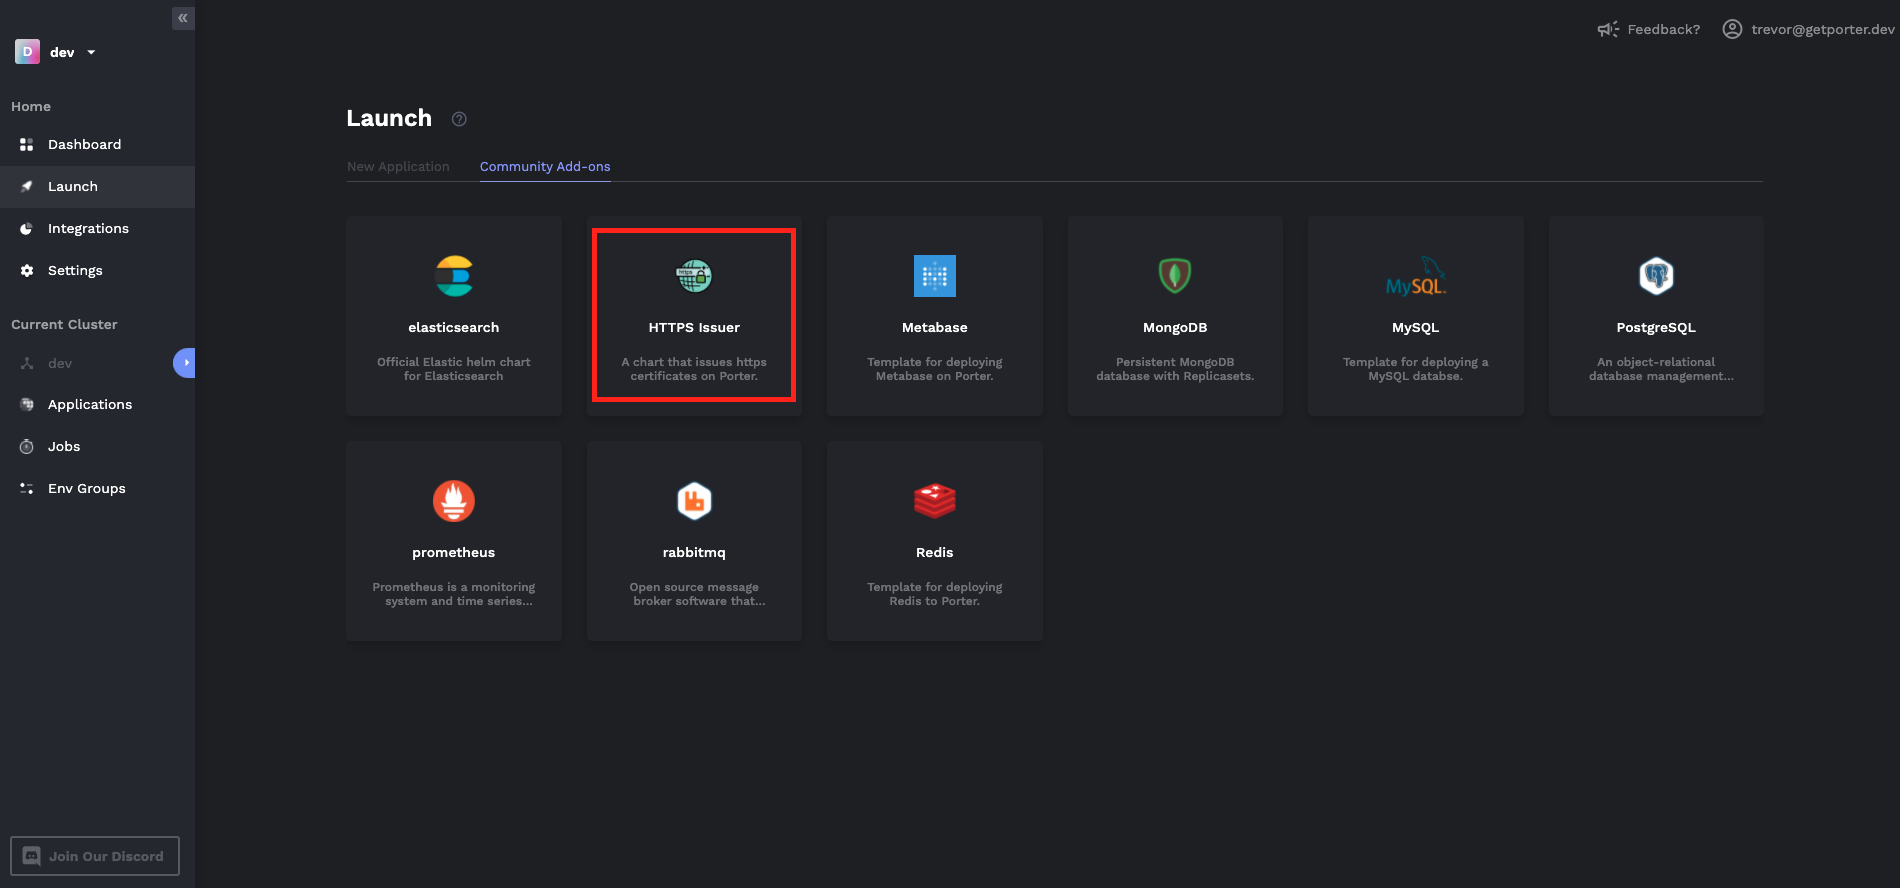1900x888 pixels.
Task: Click the Launch help question-mark icon
Action: coord(459,119)
